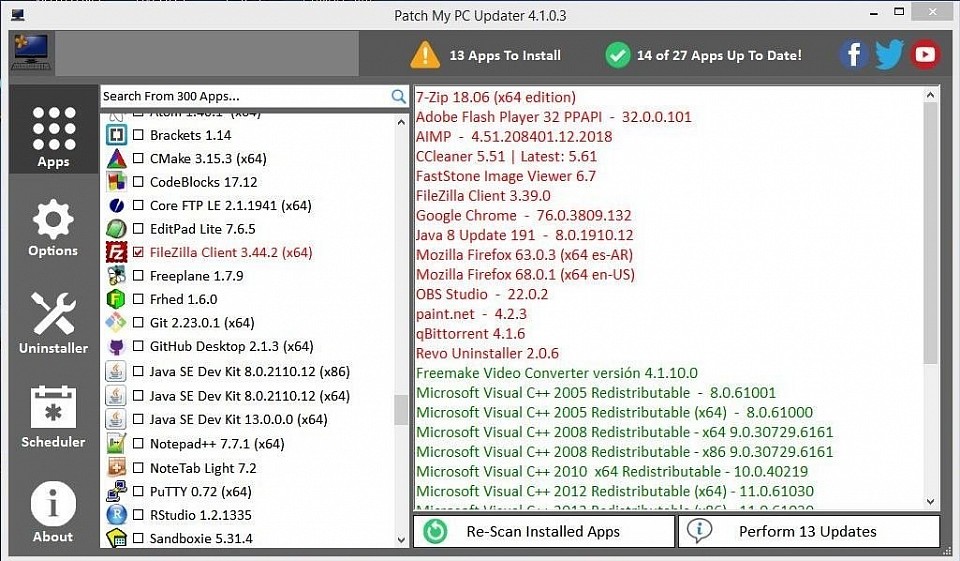Click the Sandboxie app icon
The image size is (960, 561).
[x=116, y=538]
